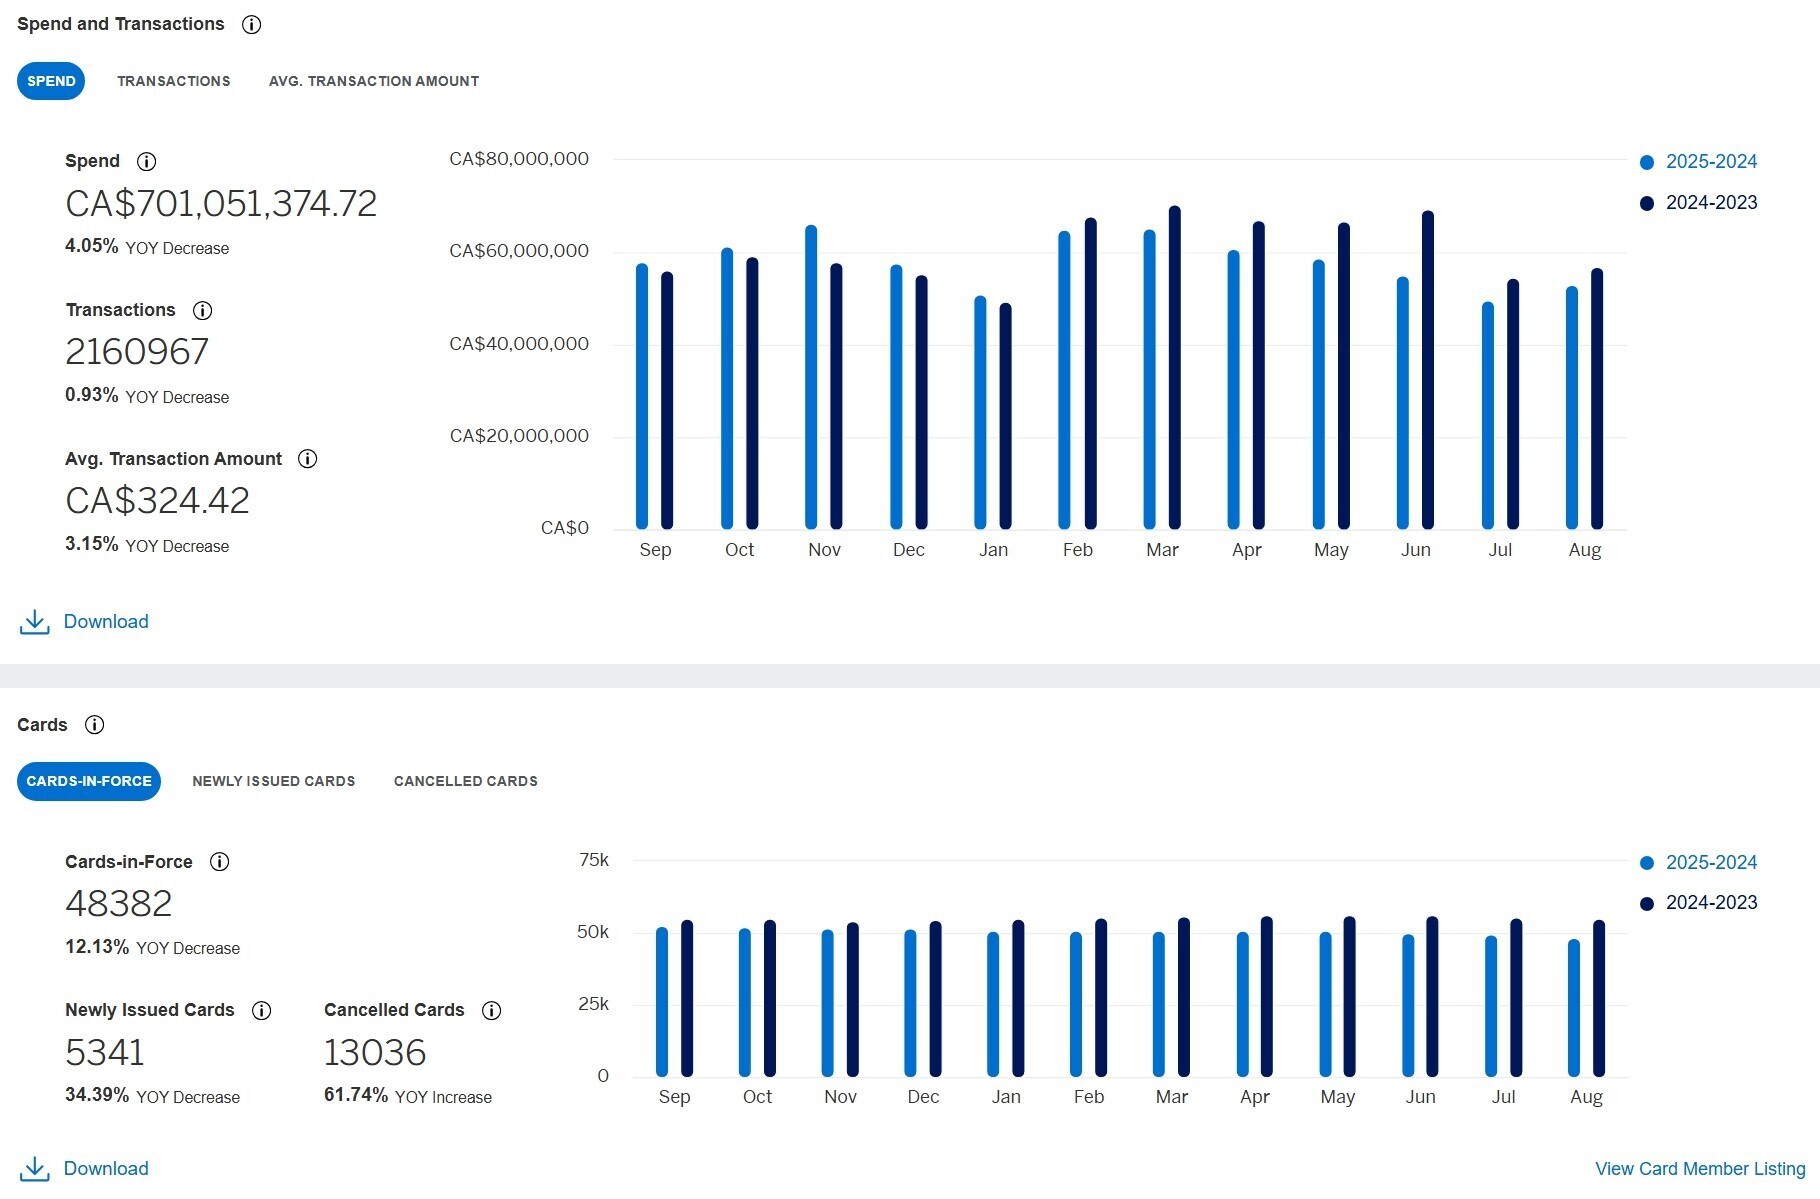Screen dimensions: 1820x1199
Task: Switch to the Cancelled Cards tab
Action: point(465,781)
